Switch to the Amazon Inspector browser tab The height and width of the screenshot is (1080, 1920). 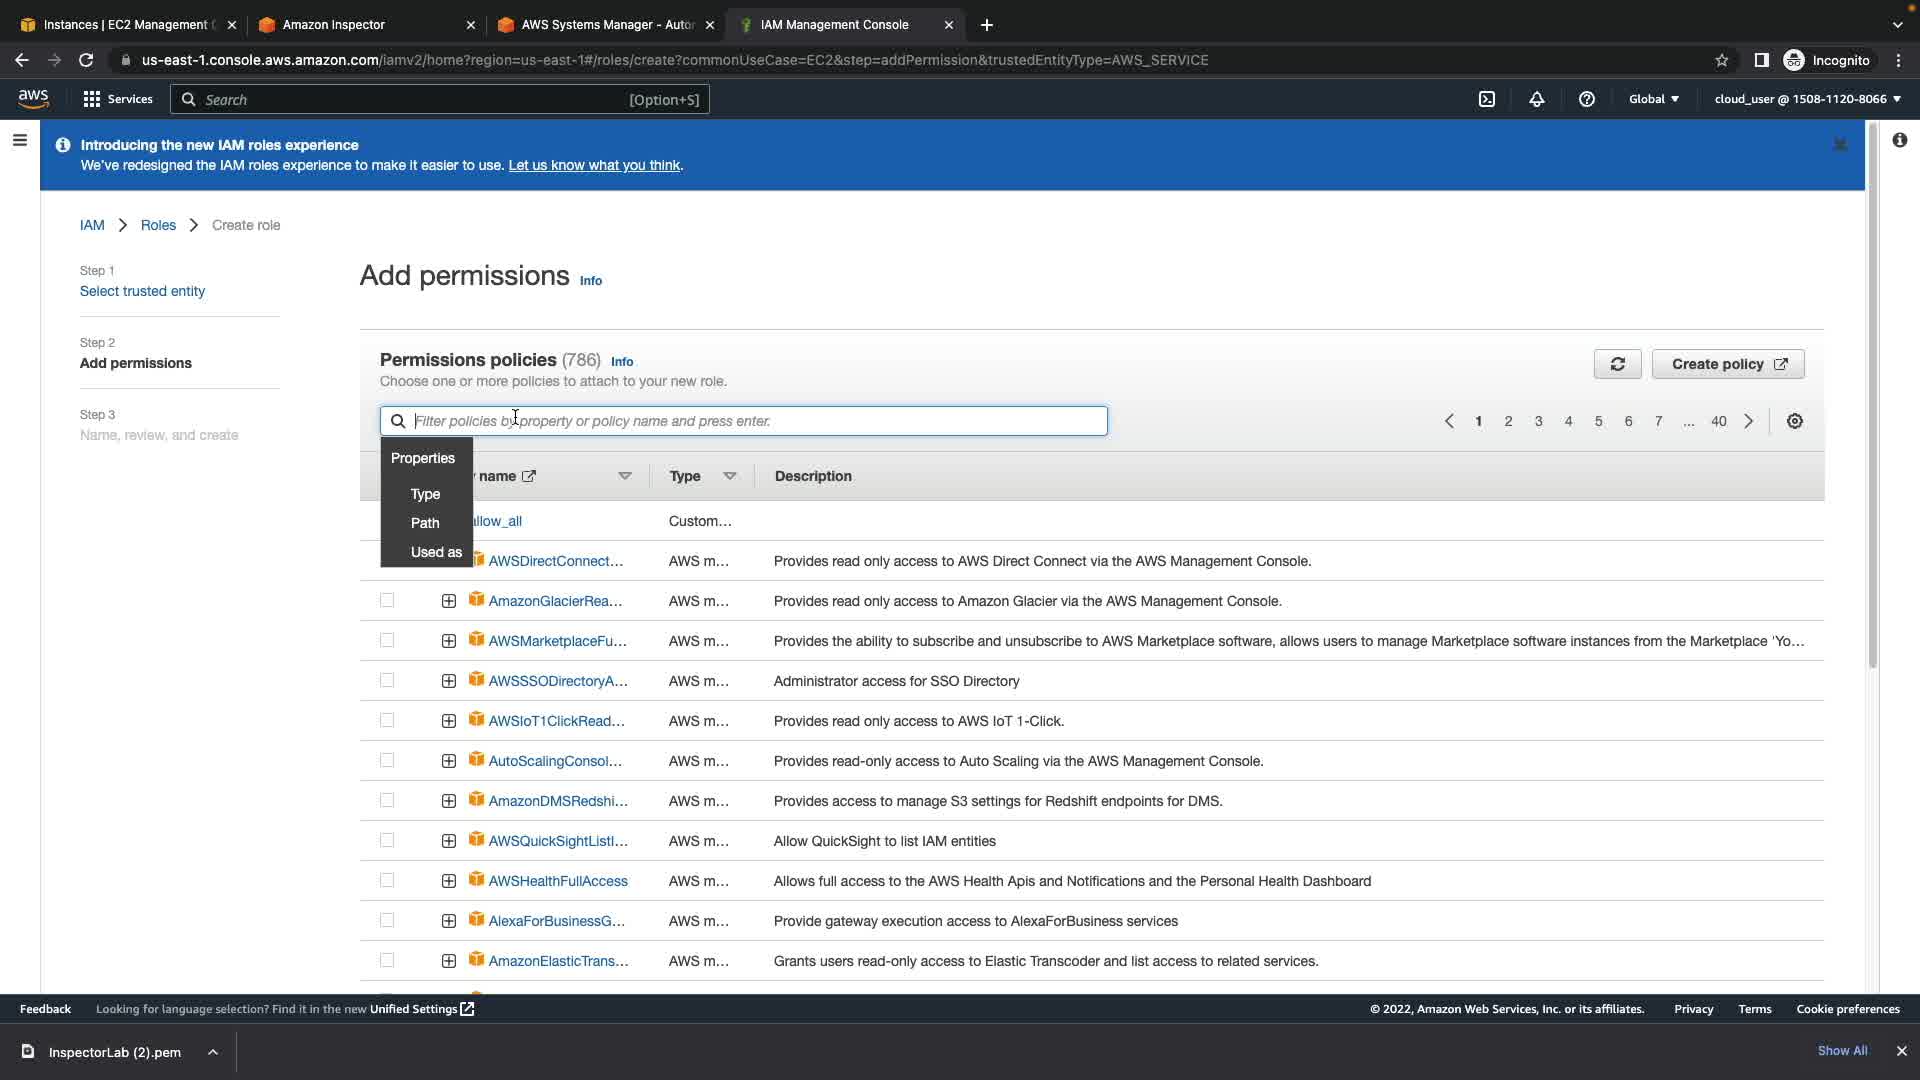point(333,25)
